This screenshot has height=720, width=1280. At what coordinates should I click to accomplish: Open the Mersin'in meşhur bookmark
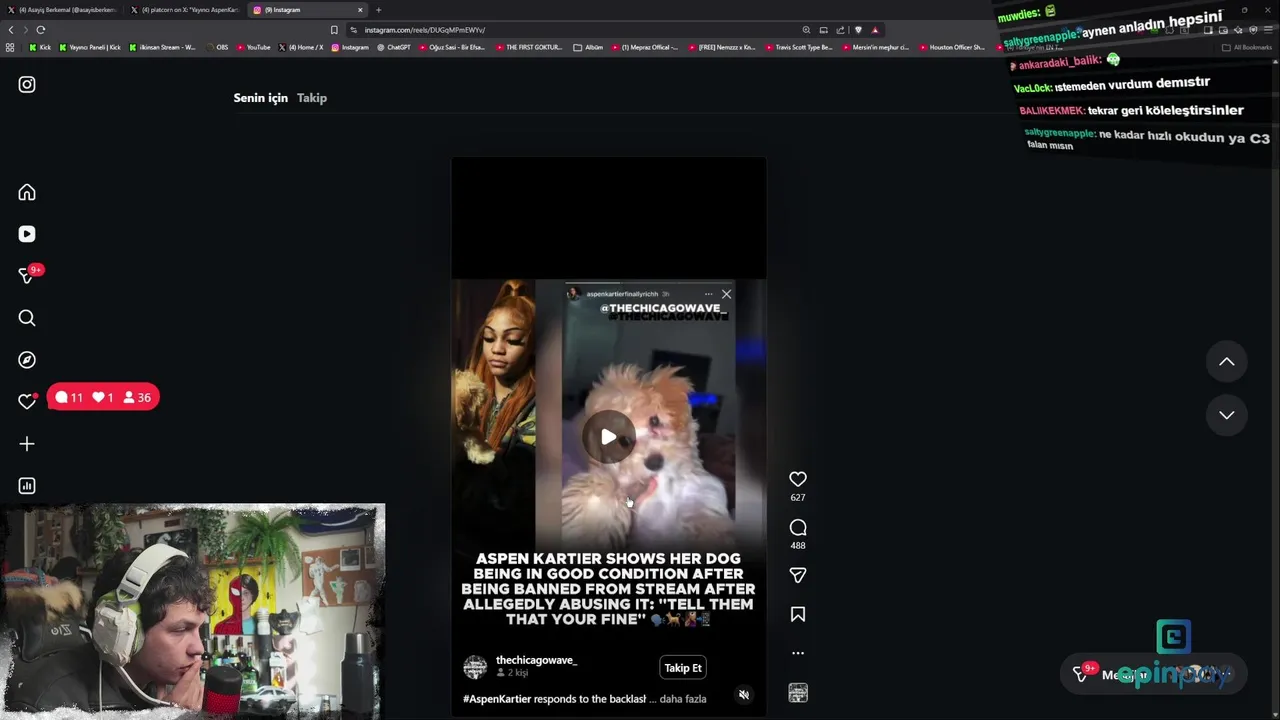(x=875, y=47)
